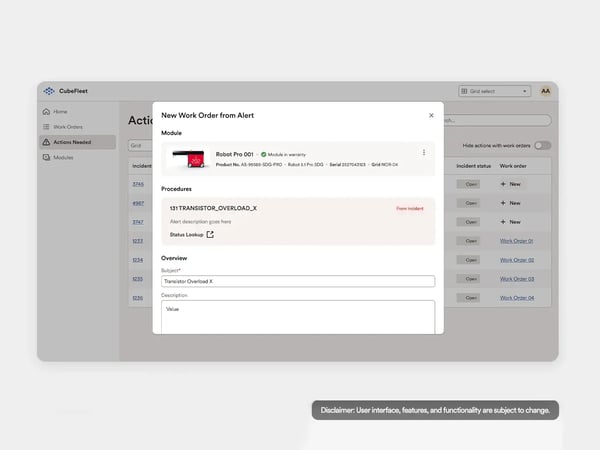Click the 131 TRANSISTOR_OVERLOAD_X procedure title
Viewport: 600px width, 450px height.
(213, 208)
